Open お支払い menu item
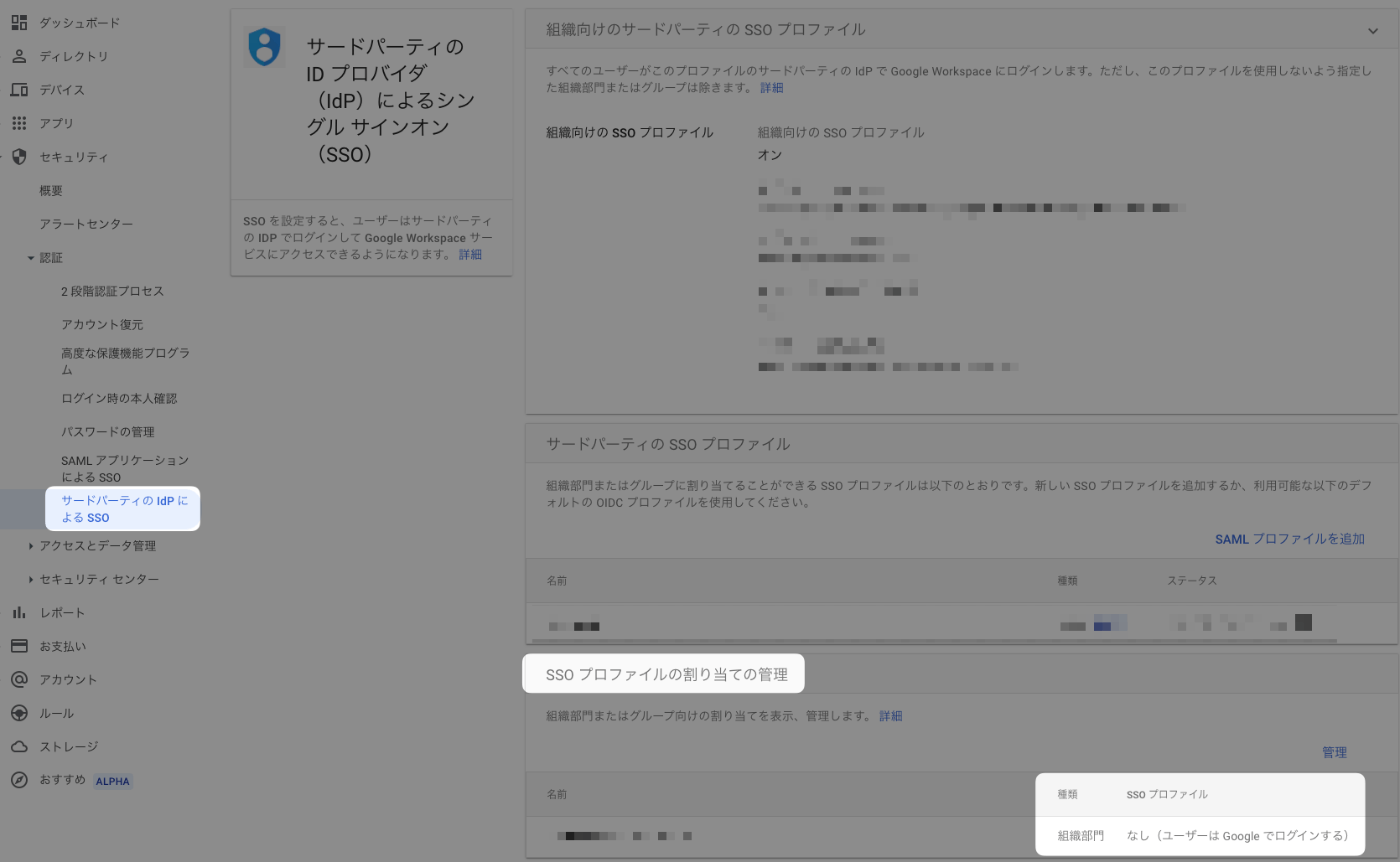The height and width of the screenshot is (862, 1400). 62,646
